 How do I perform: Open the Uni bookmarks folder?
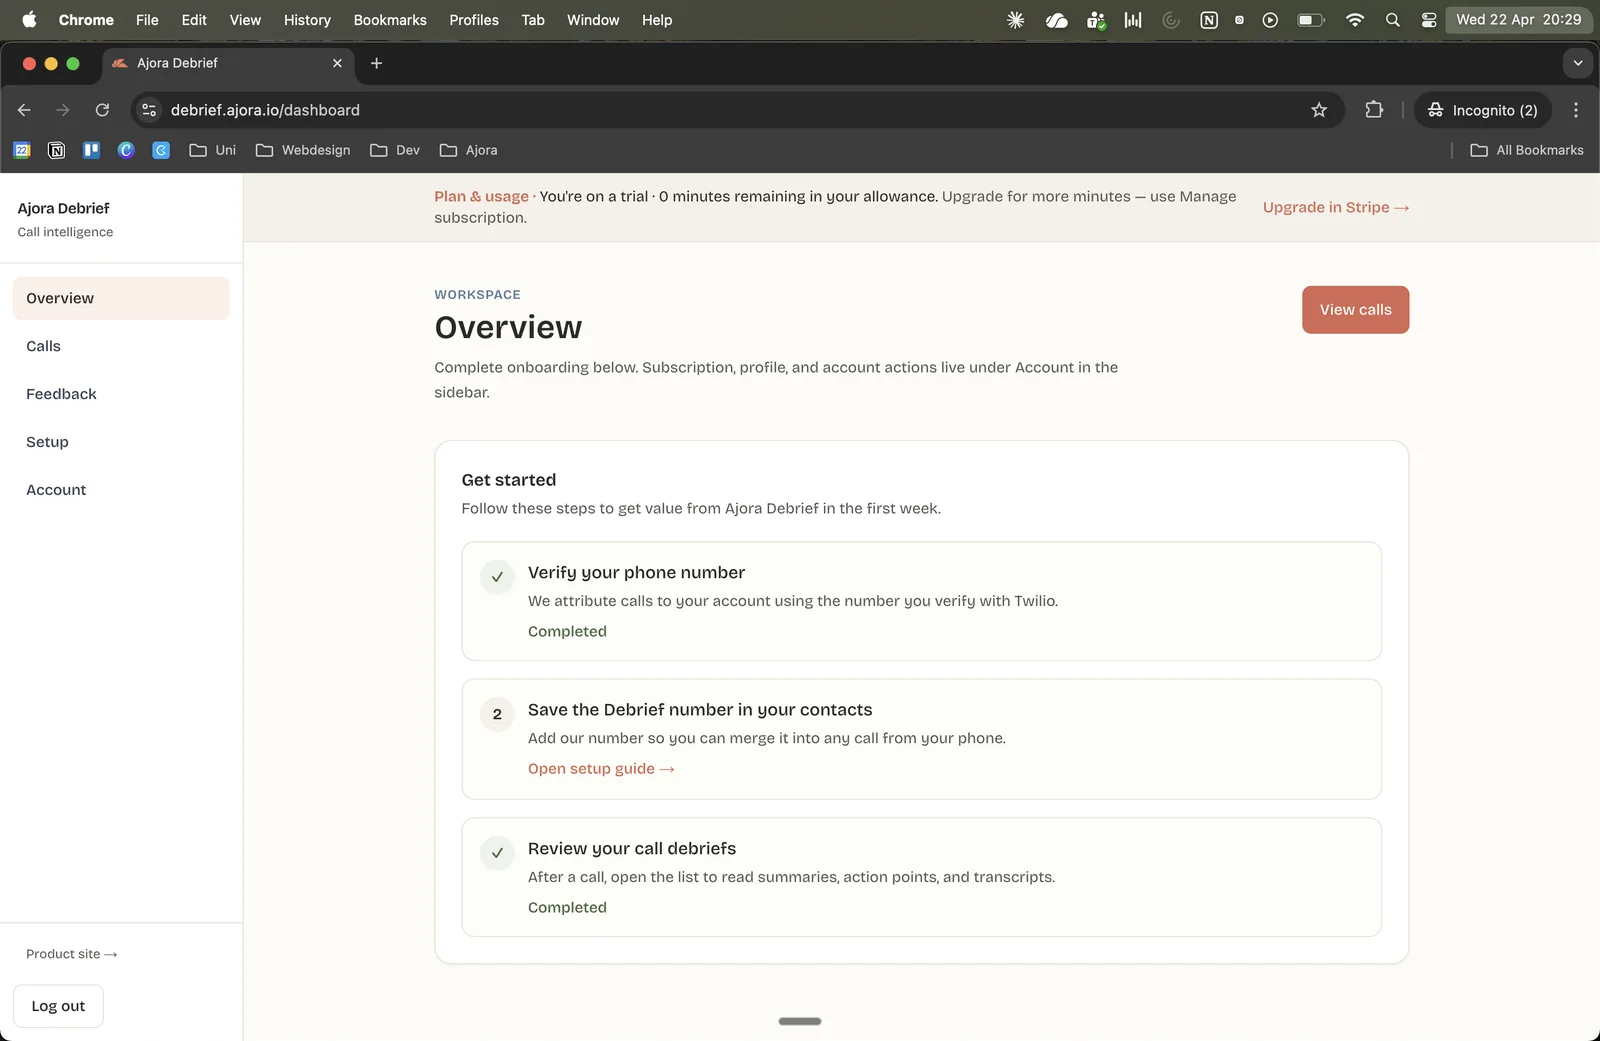[x=213, y=150]
